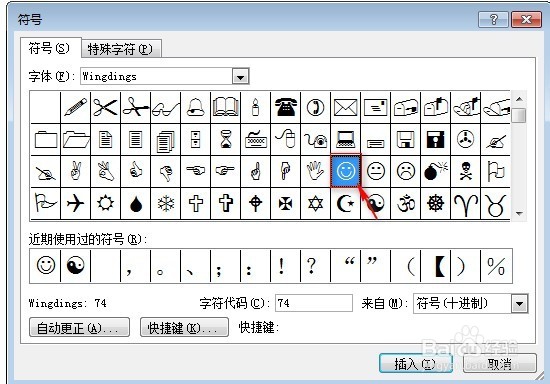Select the bell symbol

[x=195, y=107]
